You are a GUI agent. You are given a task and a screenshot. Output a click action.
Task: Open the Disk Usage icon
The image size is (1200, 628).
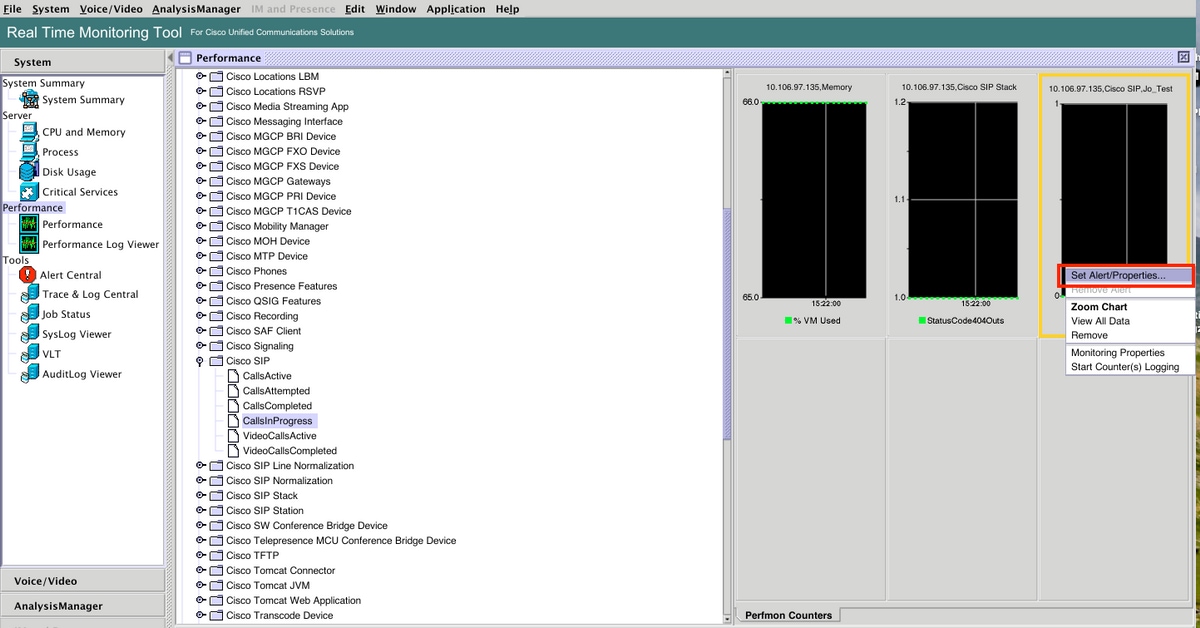point(29,172)
